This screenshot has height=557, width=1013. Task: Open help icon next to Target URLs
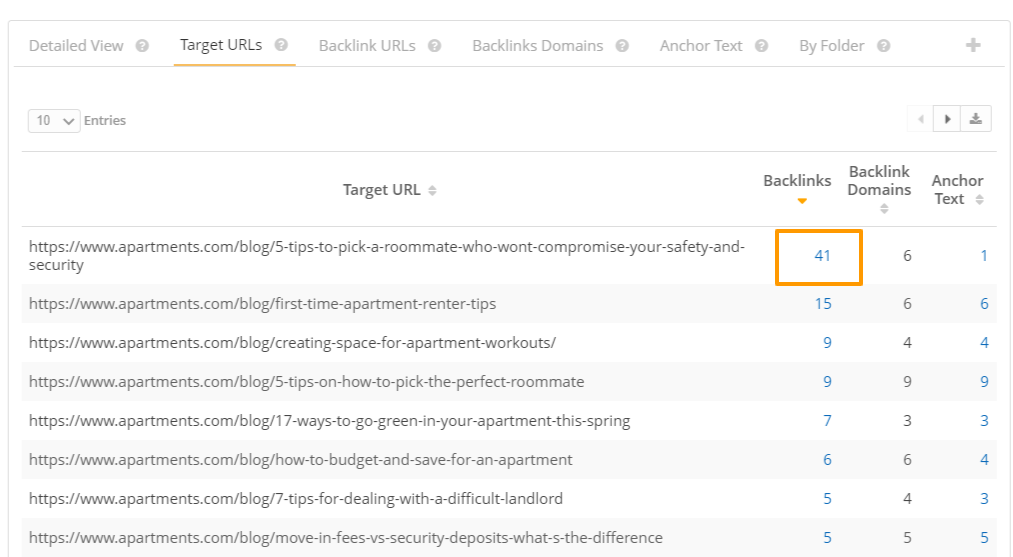[x=281, y=45]
